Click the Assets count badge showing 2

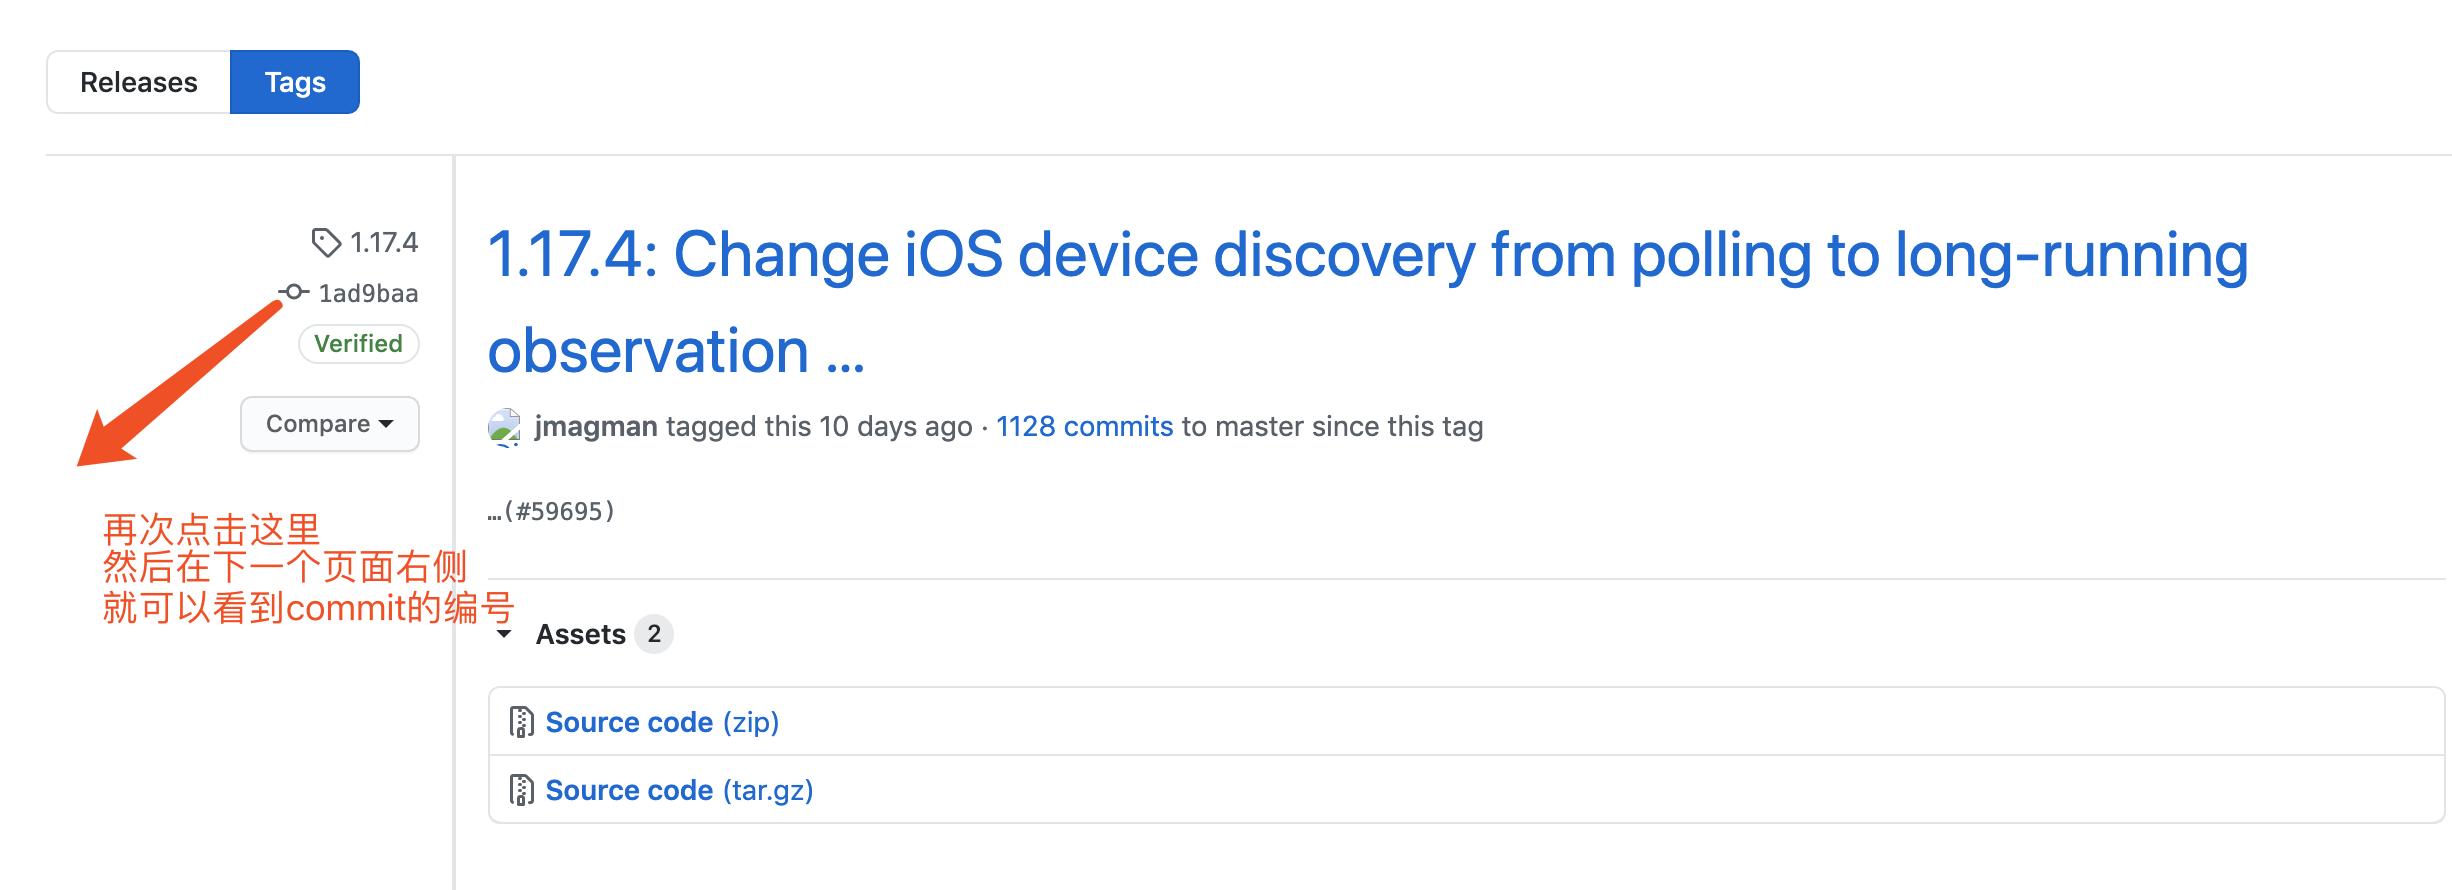coord(654,634)
